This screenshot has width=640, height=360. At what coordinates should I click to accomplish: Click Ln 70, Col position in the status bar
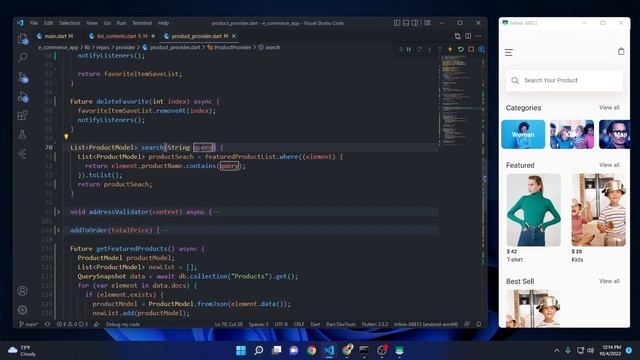(x=228, y=324)
